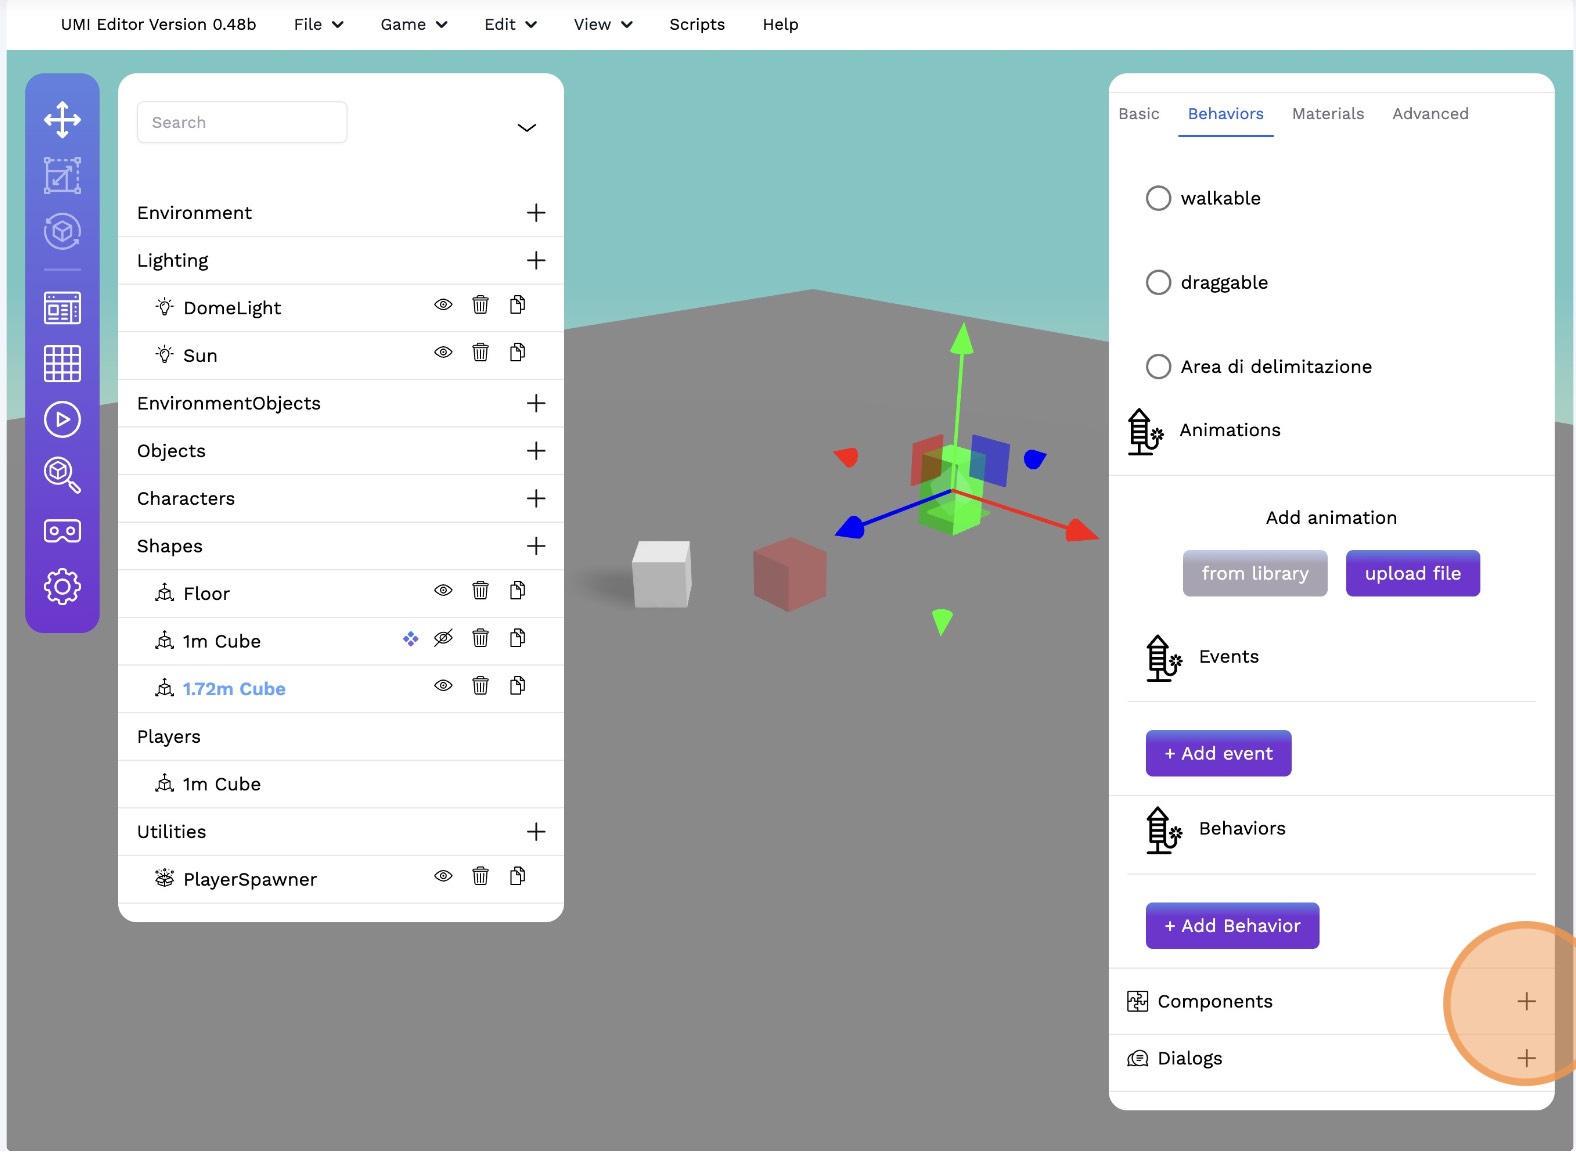Collapse hierarchy panel using chevron arrow
1576x1154 pixels.
pyautogui.click(x=526, y=128)
